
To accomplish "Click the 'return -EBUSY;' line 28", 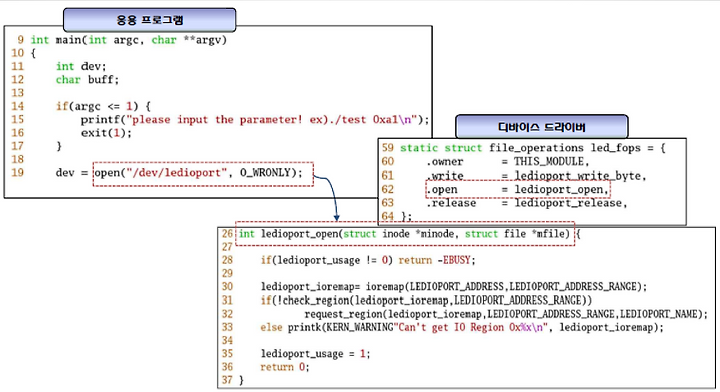I will pyautogui.click(x=368, y=260).
